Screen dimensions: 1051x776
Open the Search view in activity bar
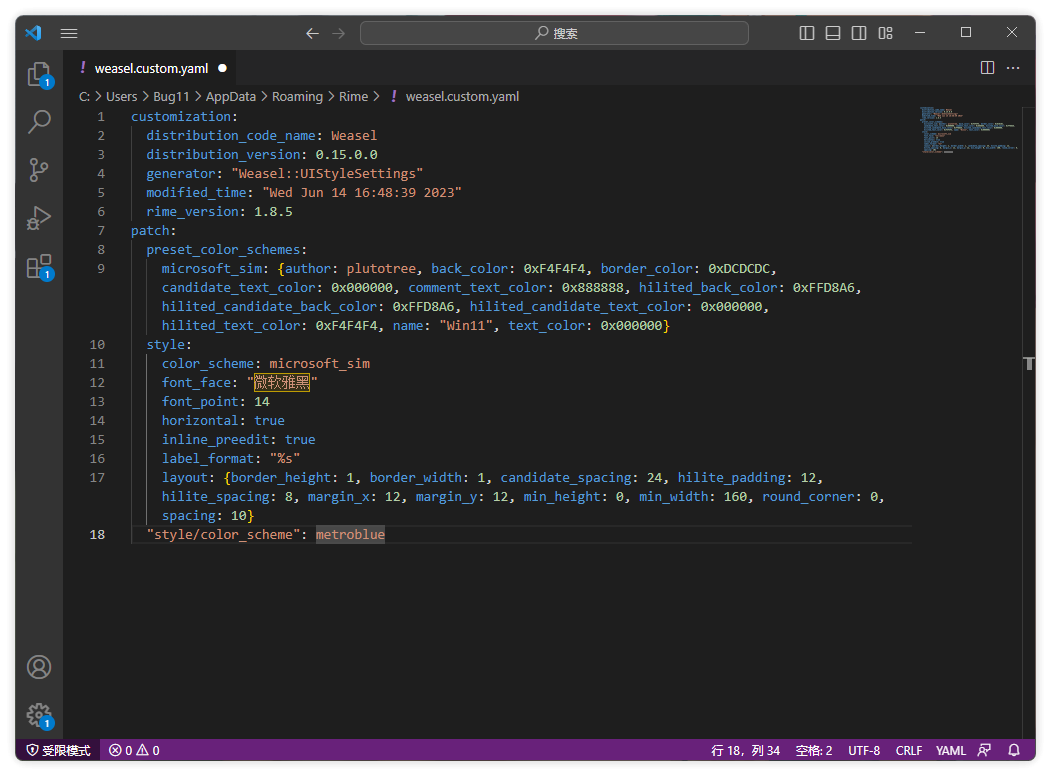click(x=39, y=122)
